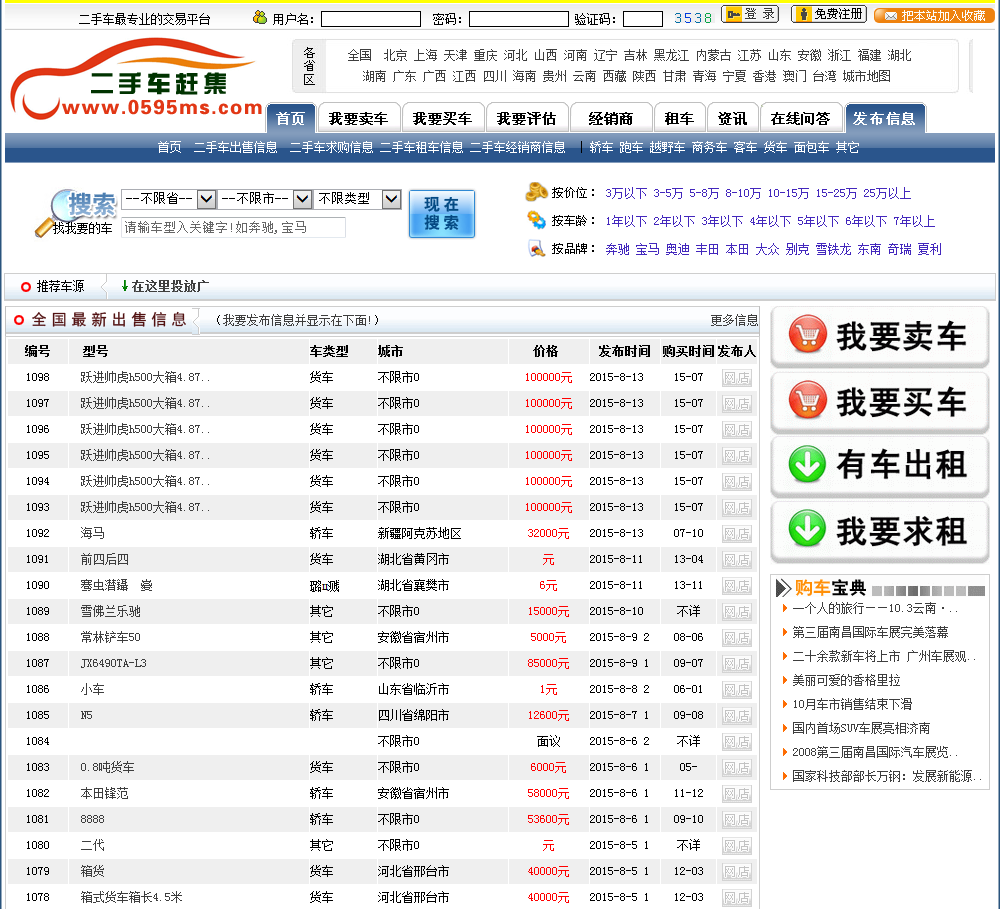1000x909 pixels.
Task: Filter by brand 雪铁龙
Action: [x=834, y=249]
